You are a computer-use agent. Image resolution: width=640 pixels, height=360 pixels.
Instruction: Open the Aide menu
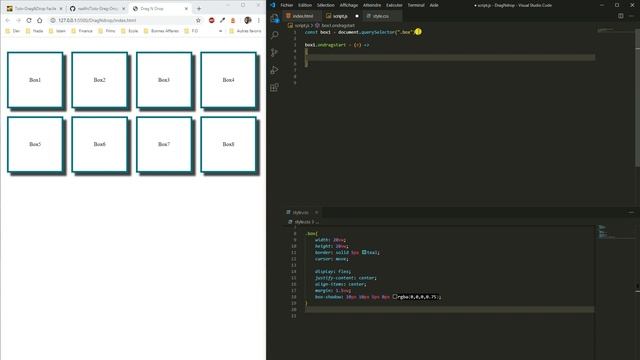click(434, 5)
